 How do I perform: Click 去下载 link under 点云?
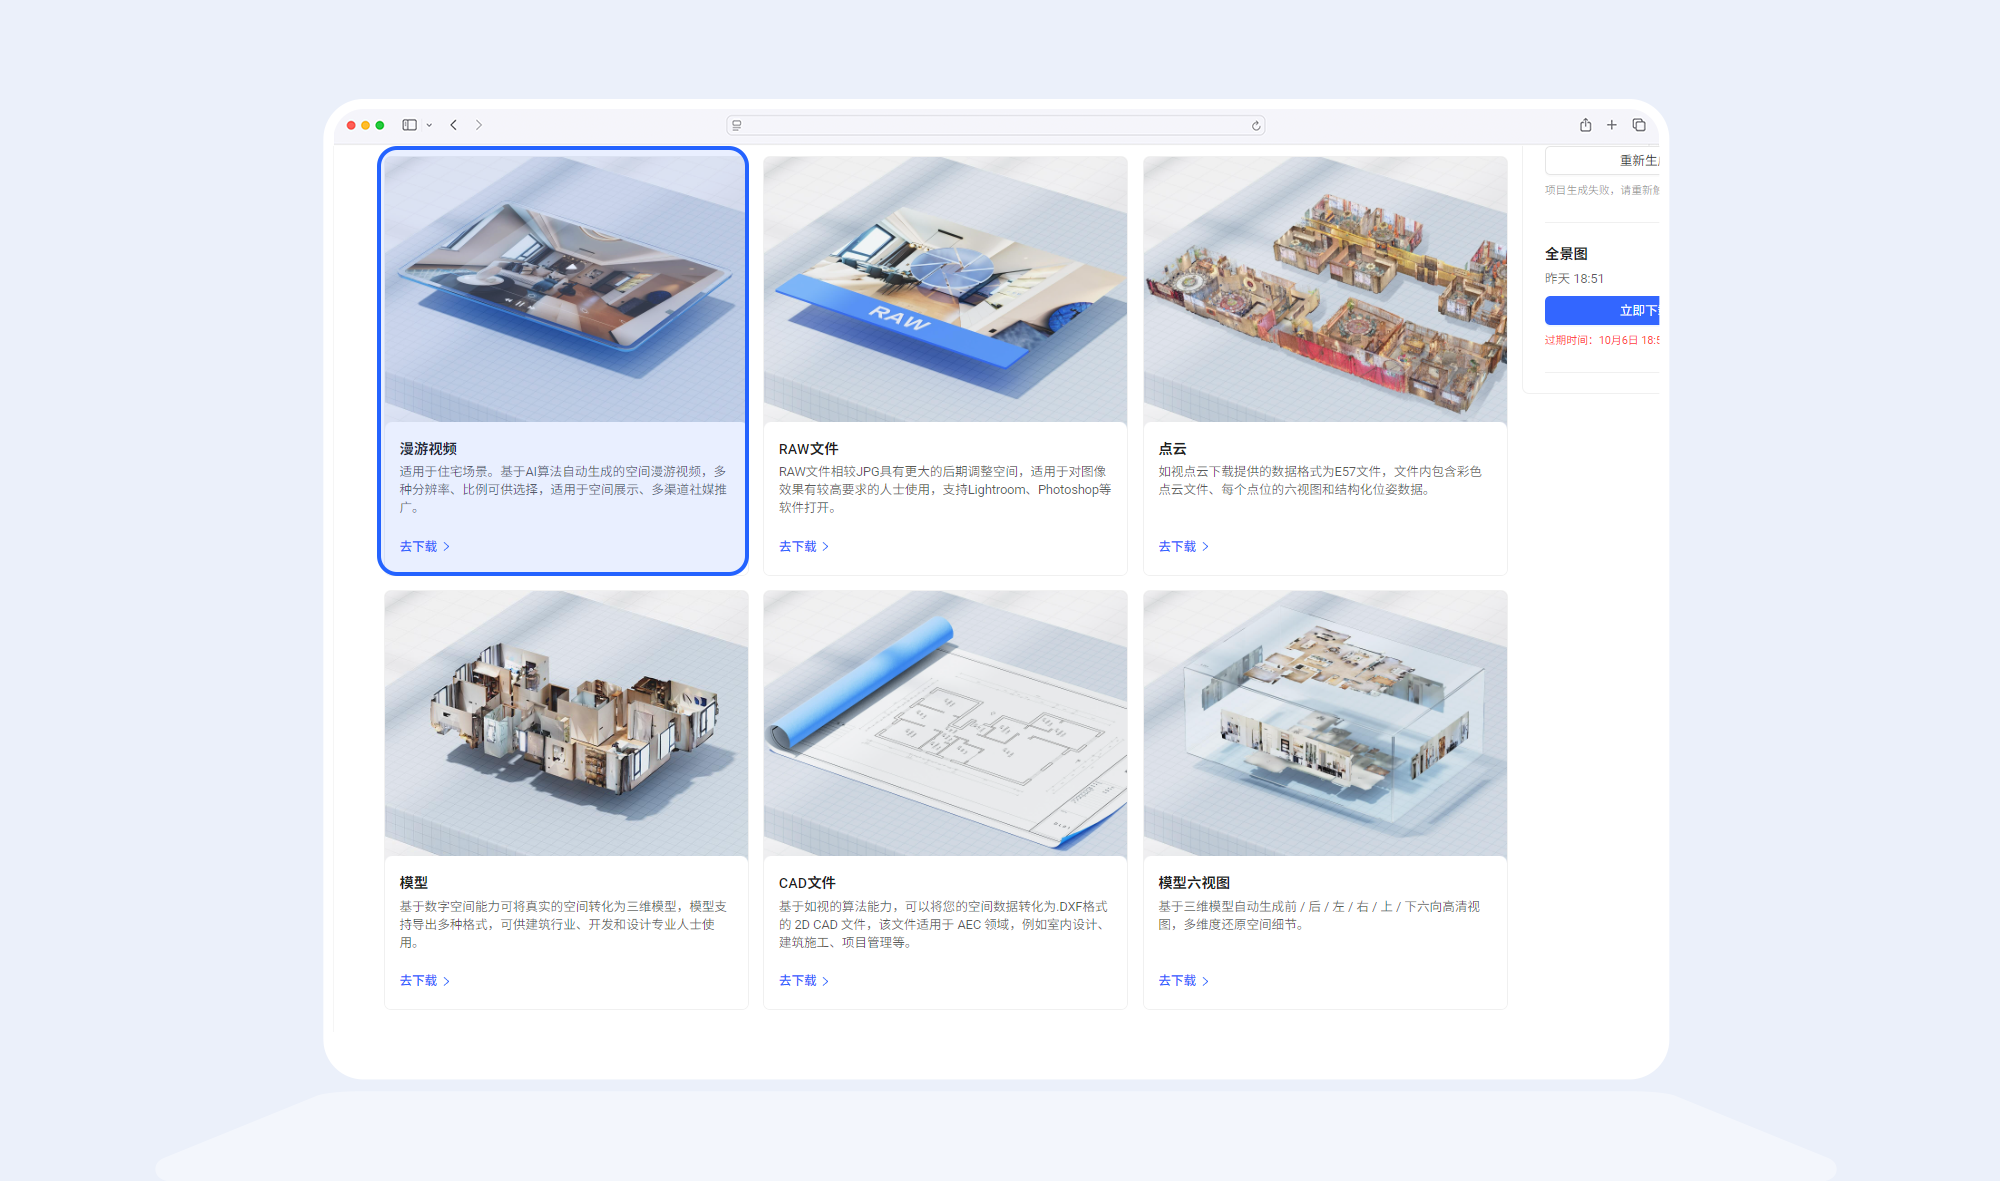click(x=1184, y=546)
